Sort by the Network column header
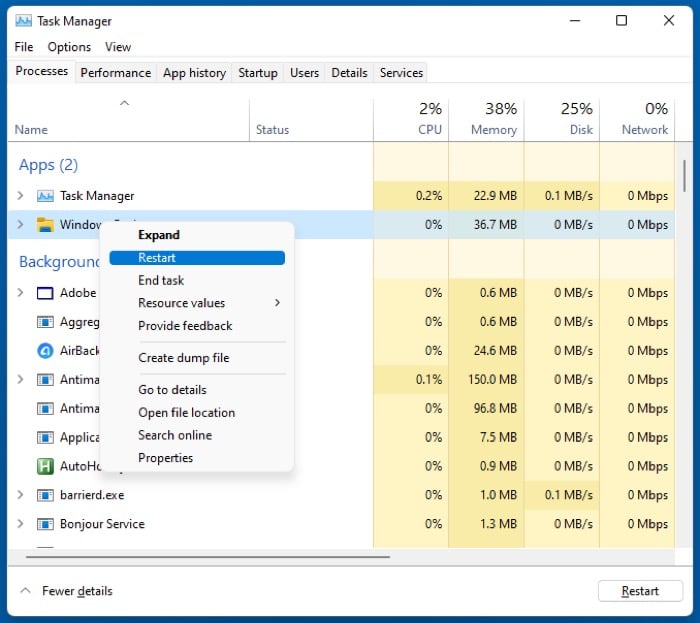This screenshot has height=623, width=700. pos(637,120)
